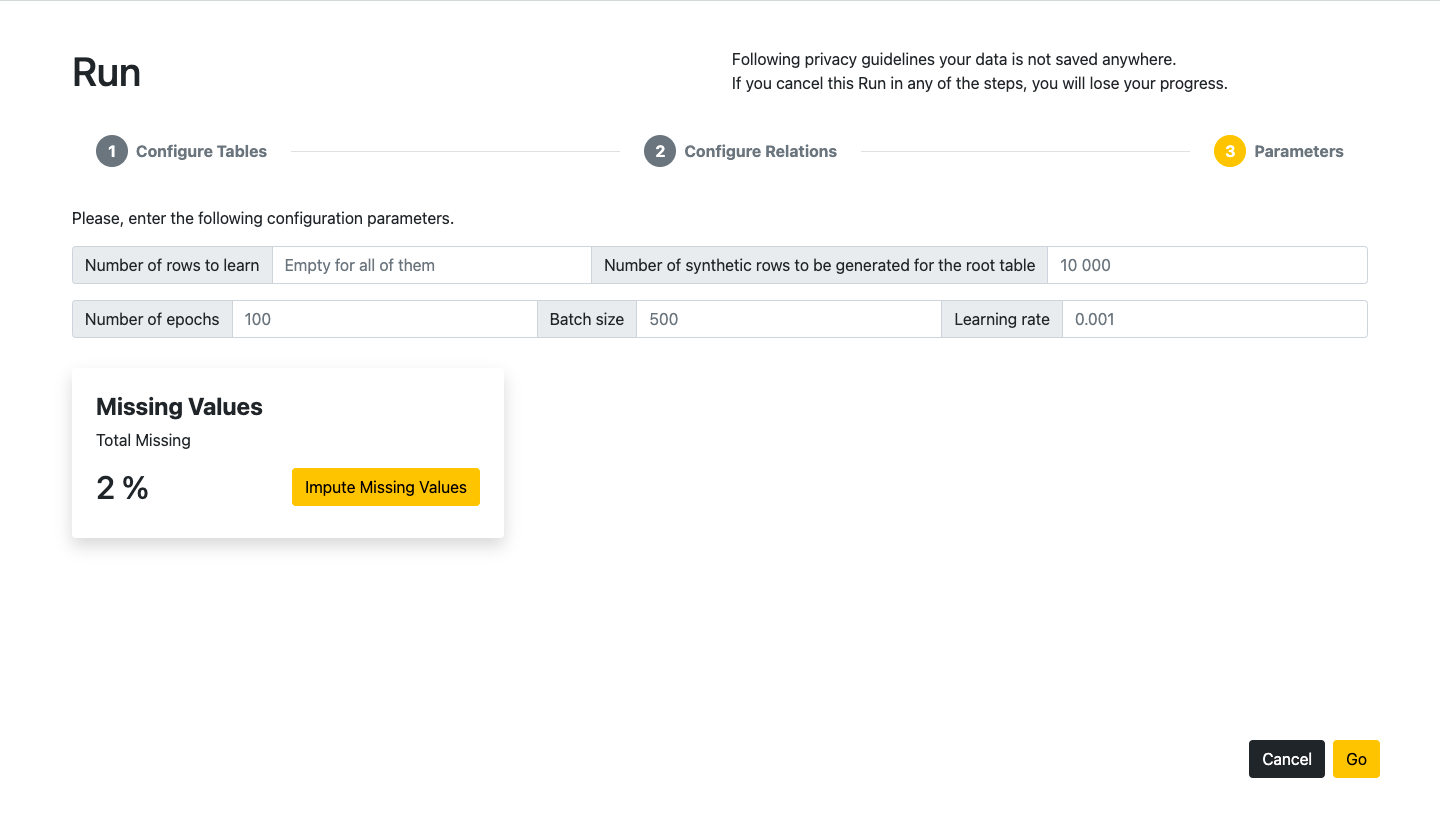Open the Configure Relations step label

[x=760, y=152]
